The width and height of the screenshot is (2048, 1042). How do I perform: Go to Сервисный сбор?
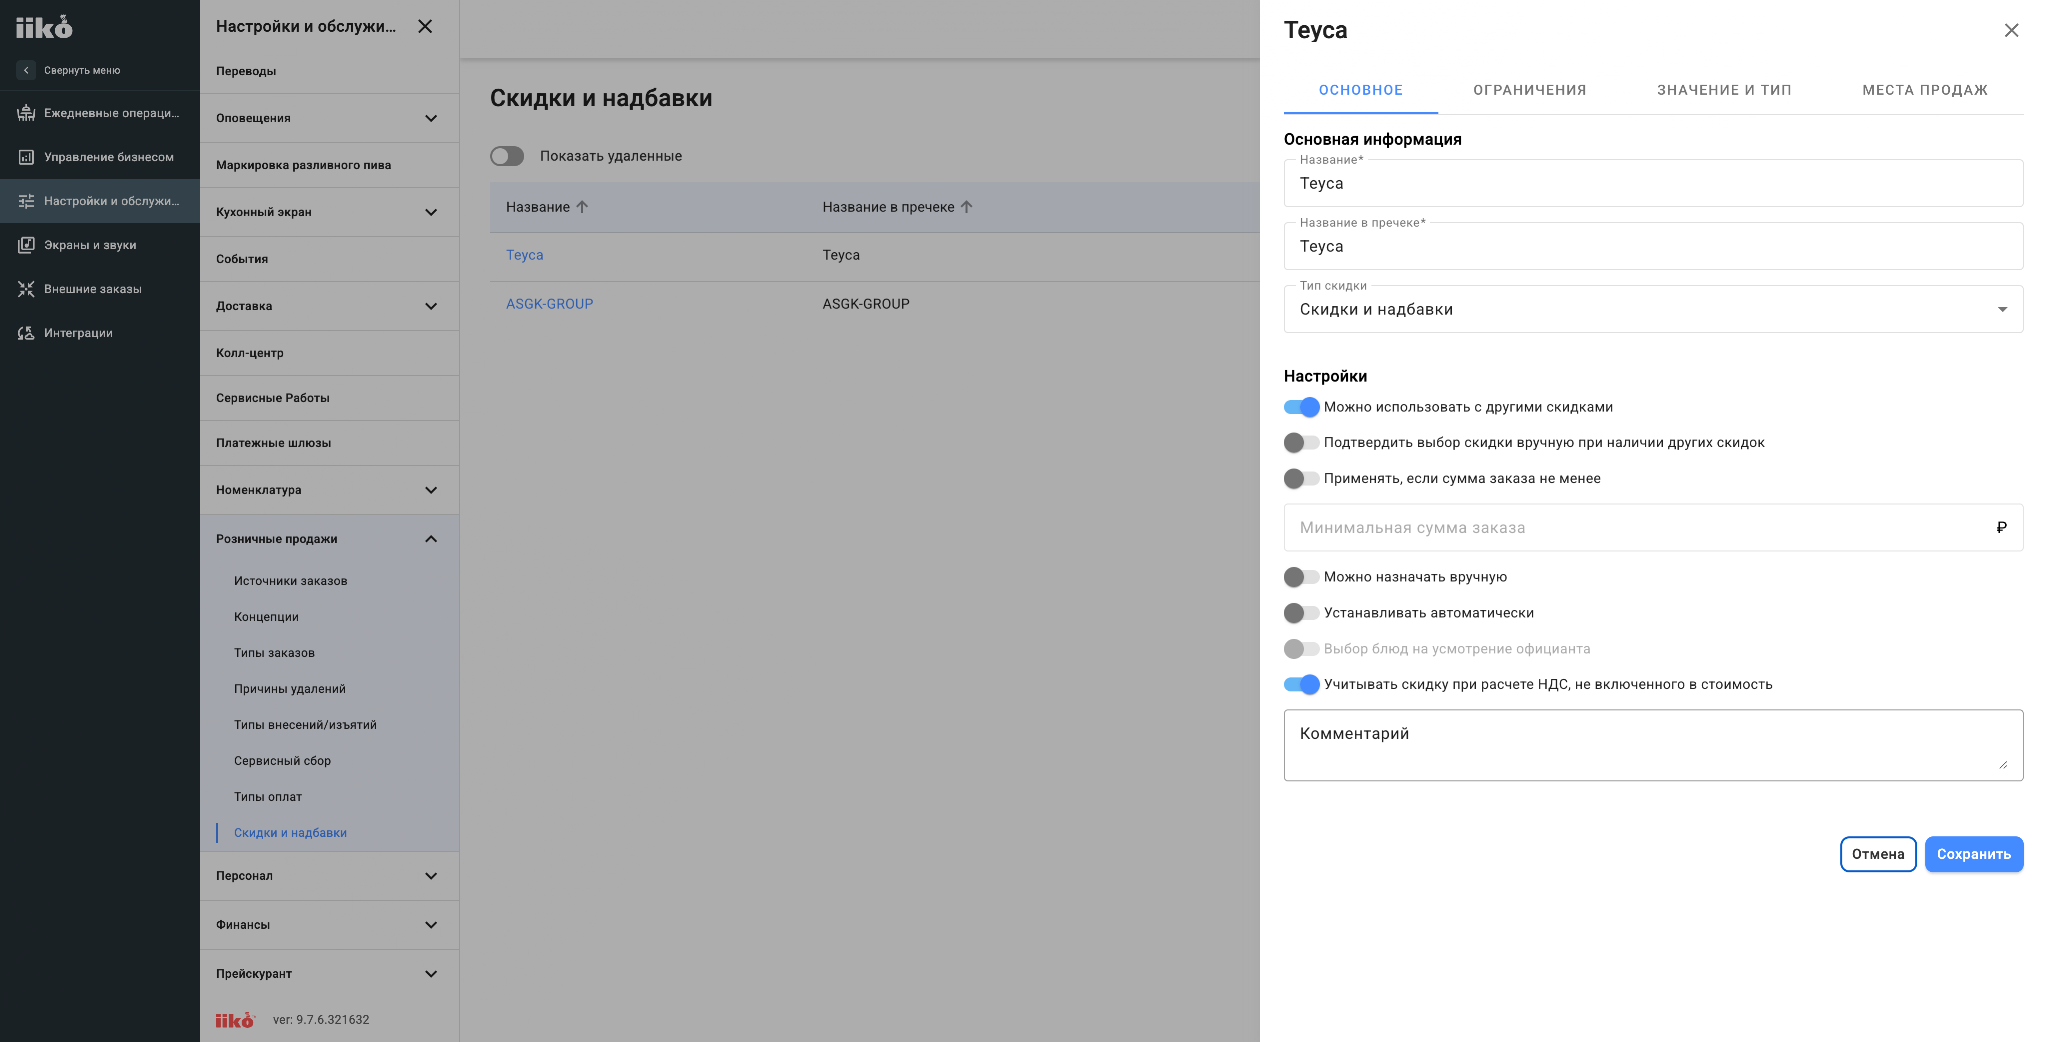282,761
